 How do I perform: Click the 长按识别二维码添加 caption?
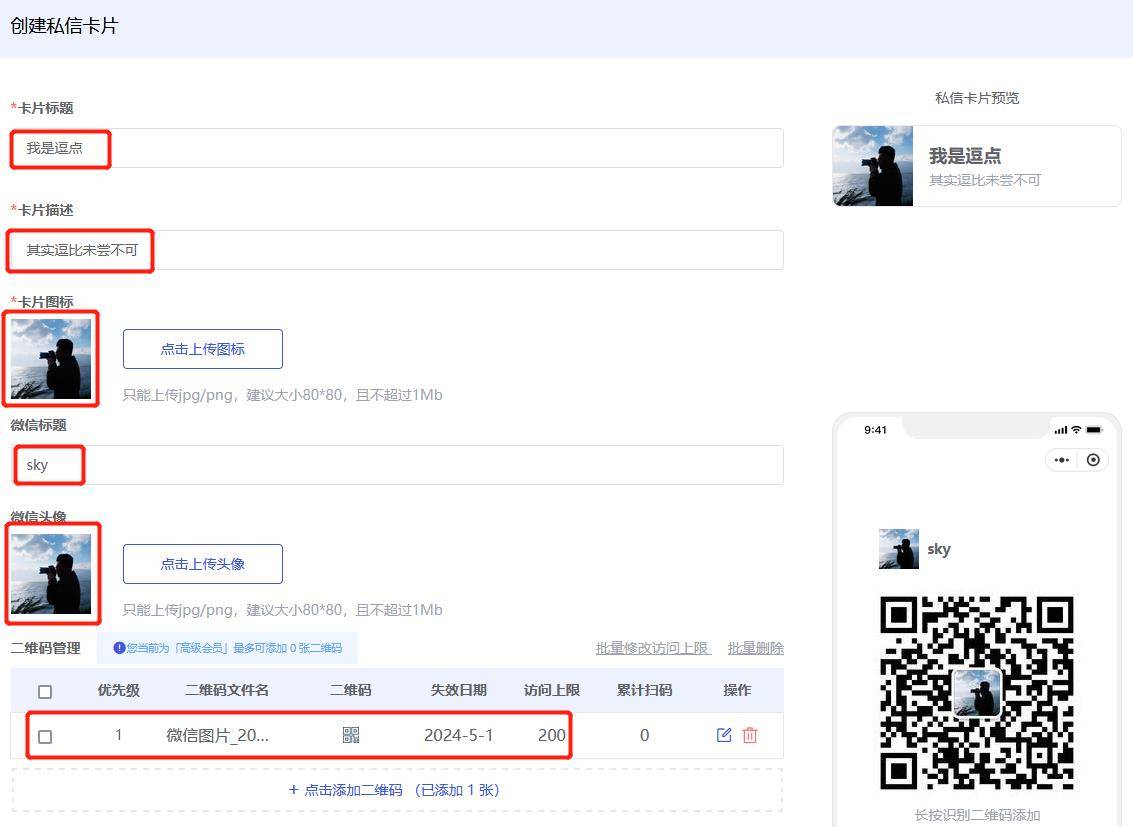coord(977,815)
